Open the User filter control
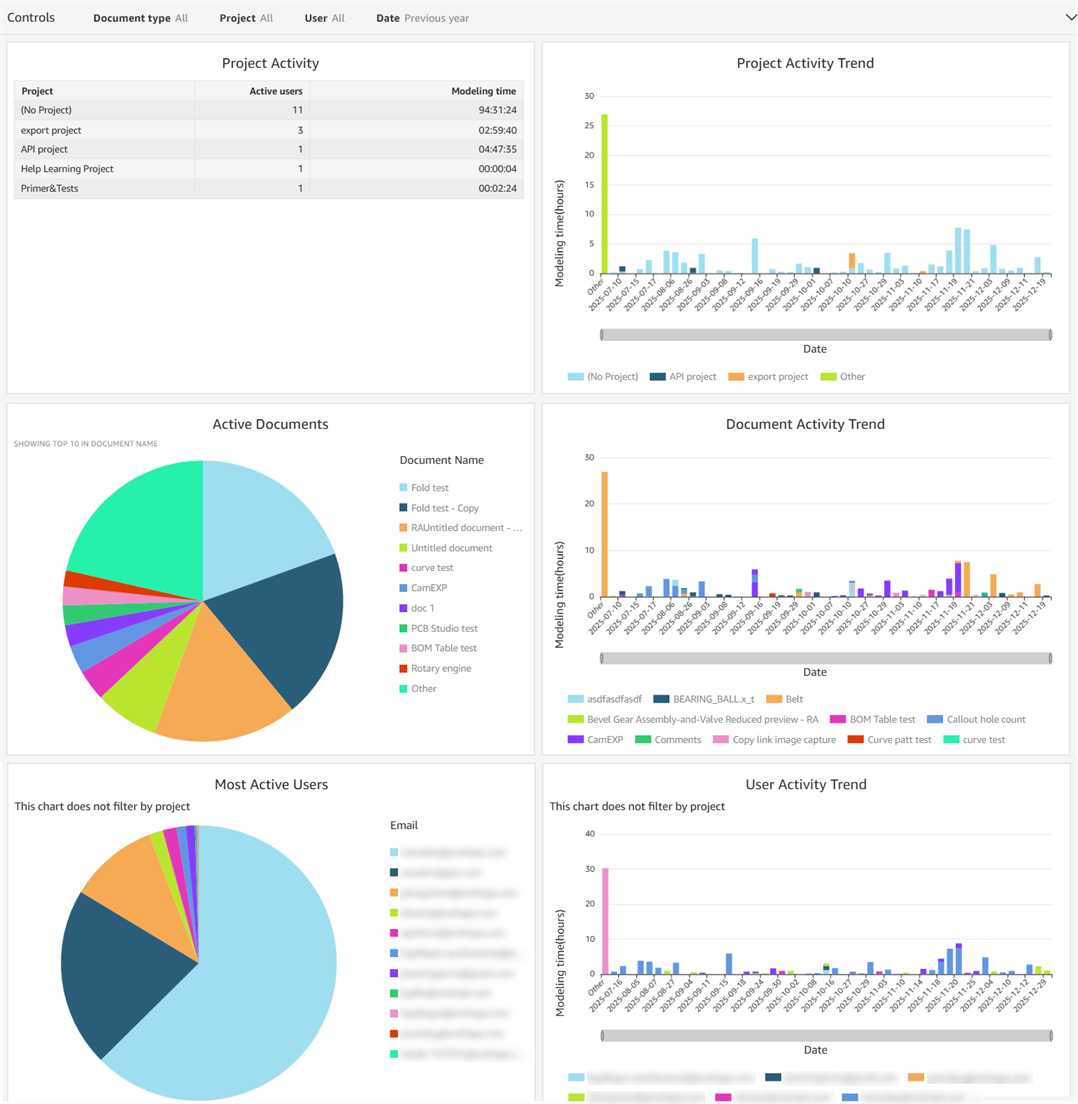1078x1104 pixels. [325, 18]
